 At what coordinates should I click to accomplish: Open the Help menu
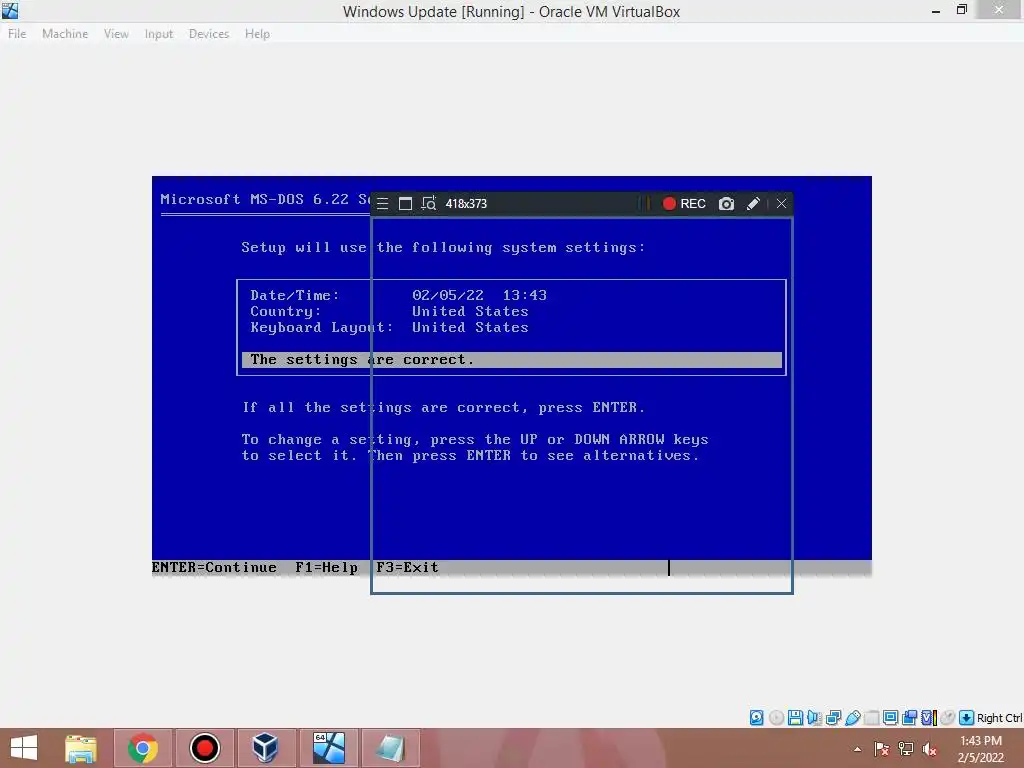pyautogui.click(x=257, y=33)
